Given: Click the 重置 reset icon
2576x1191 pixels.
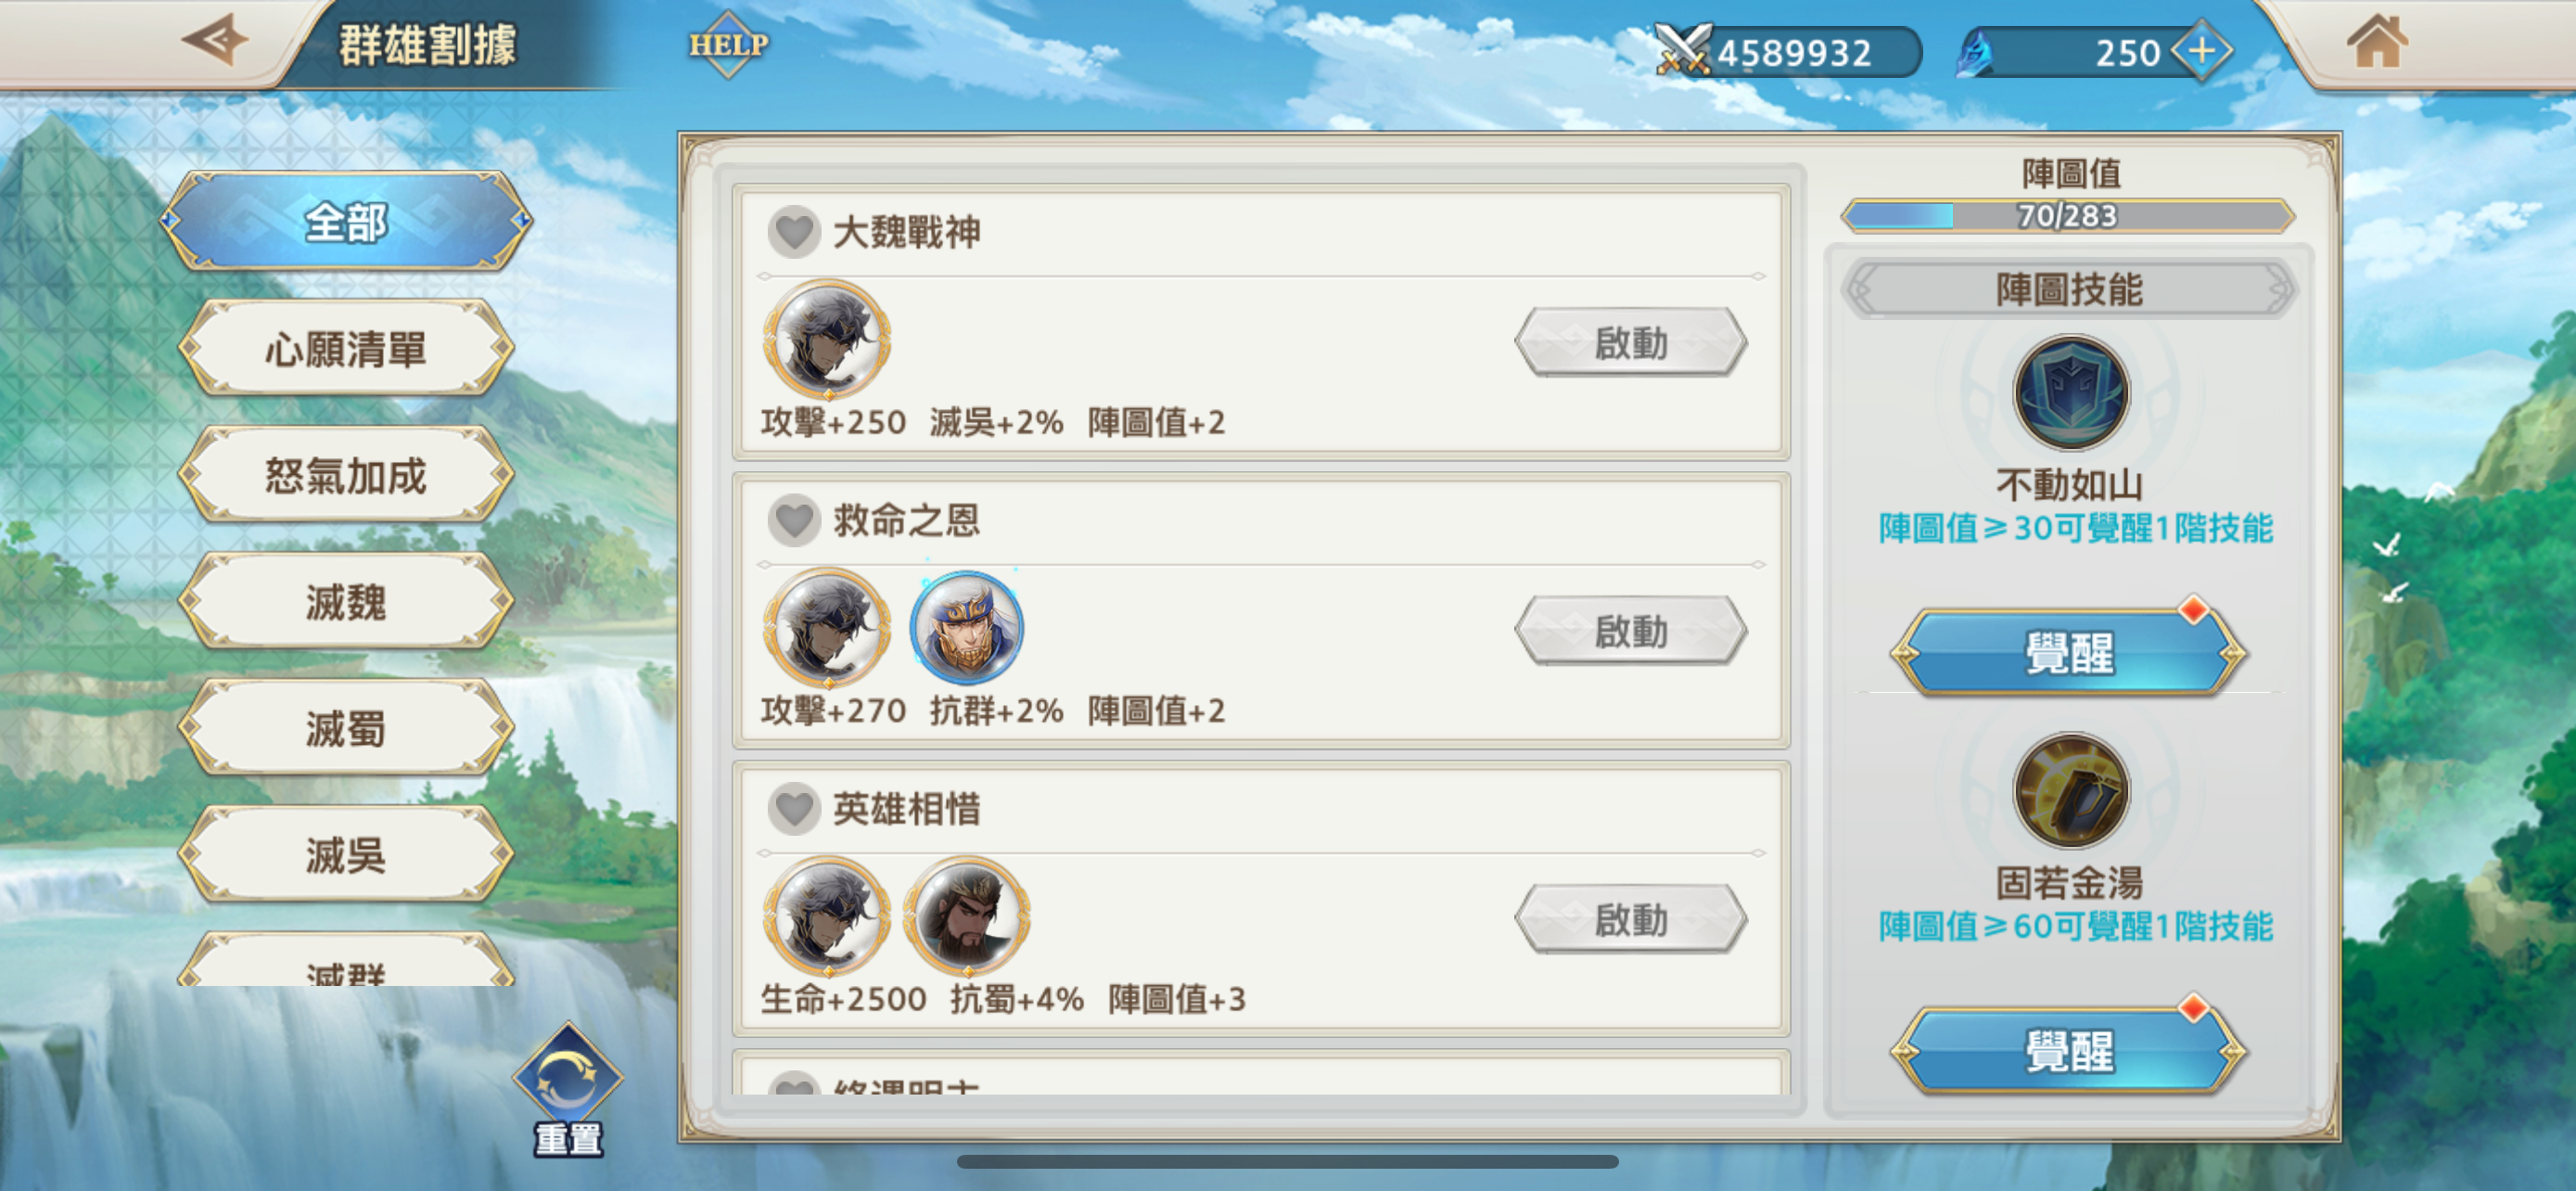Looking at the screenshot, I should point(568,1090).
